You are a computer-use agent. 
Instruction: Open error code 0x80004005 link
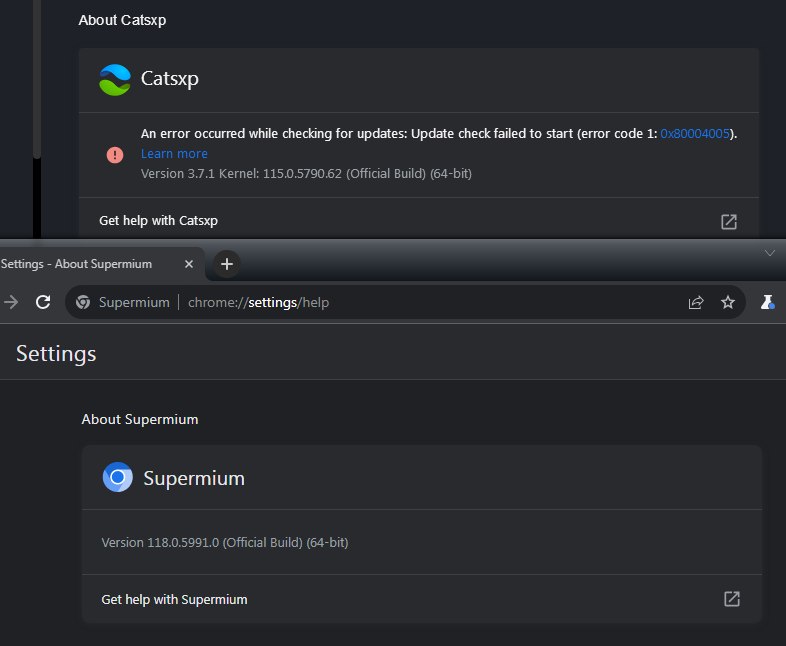pos(695,134)
